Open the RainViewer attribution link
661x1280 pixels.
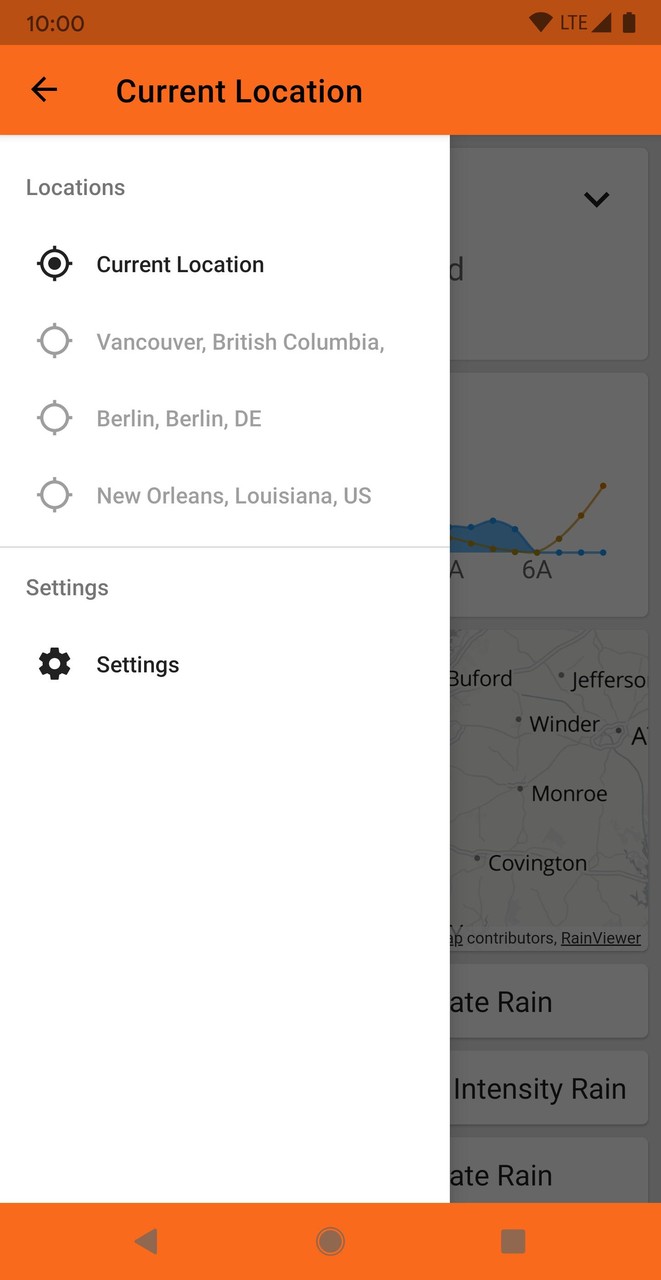click(x=600, y=937)
